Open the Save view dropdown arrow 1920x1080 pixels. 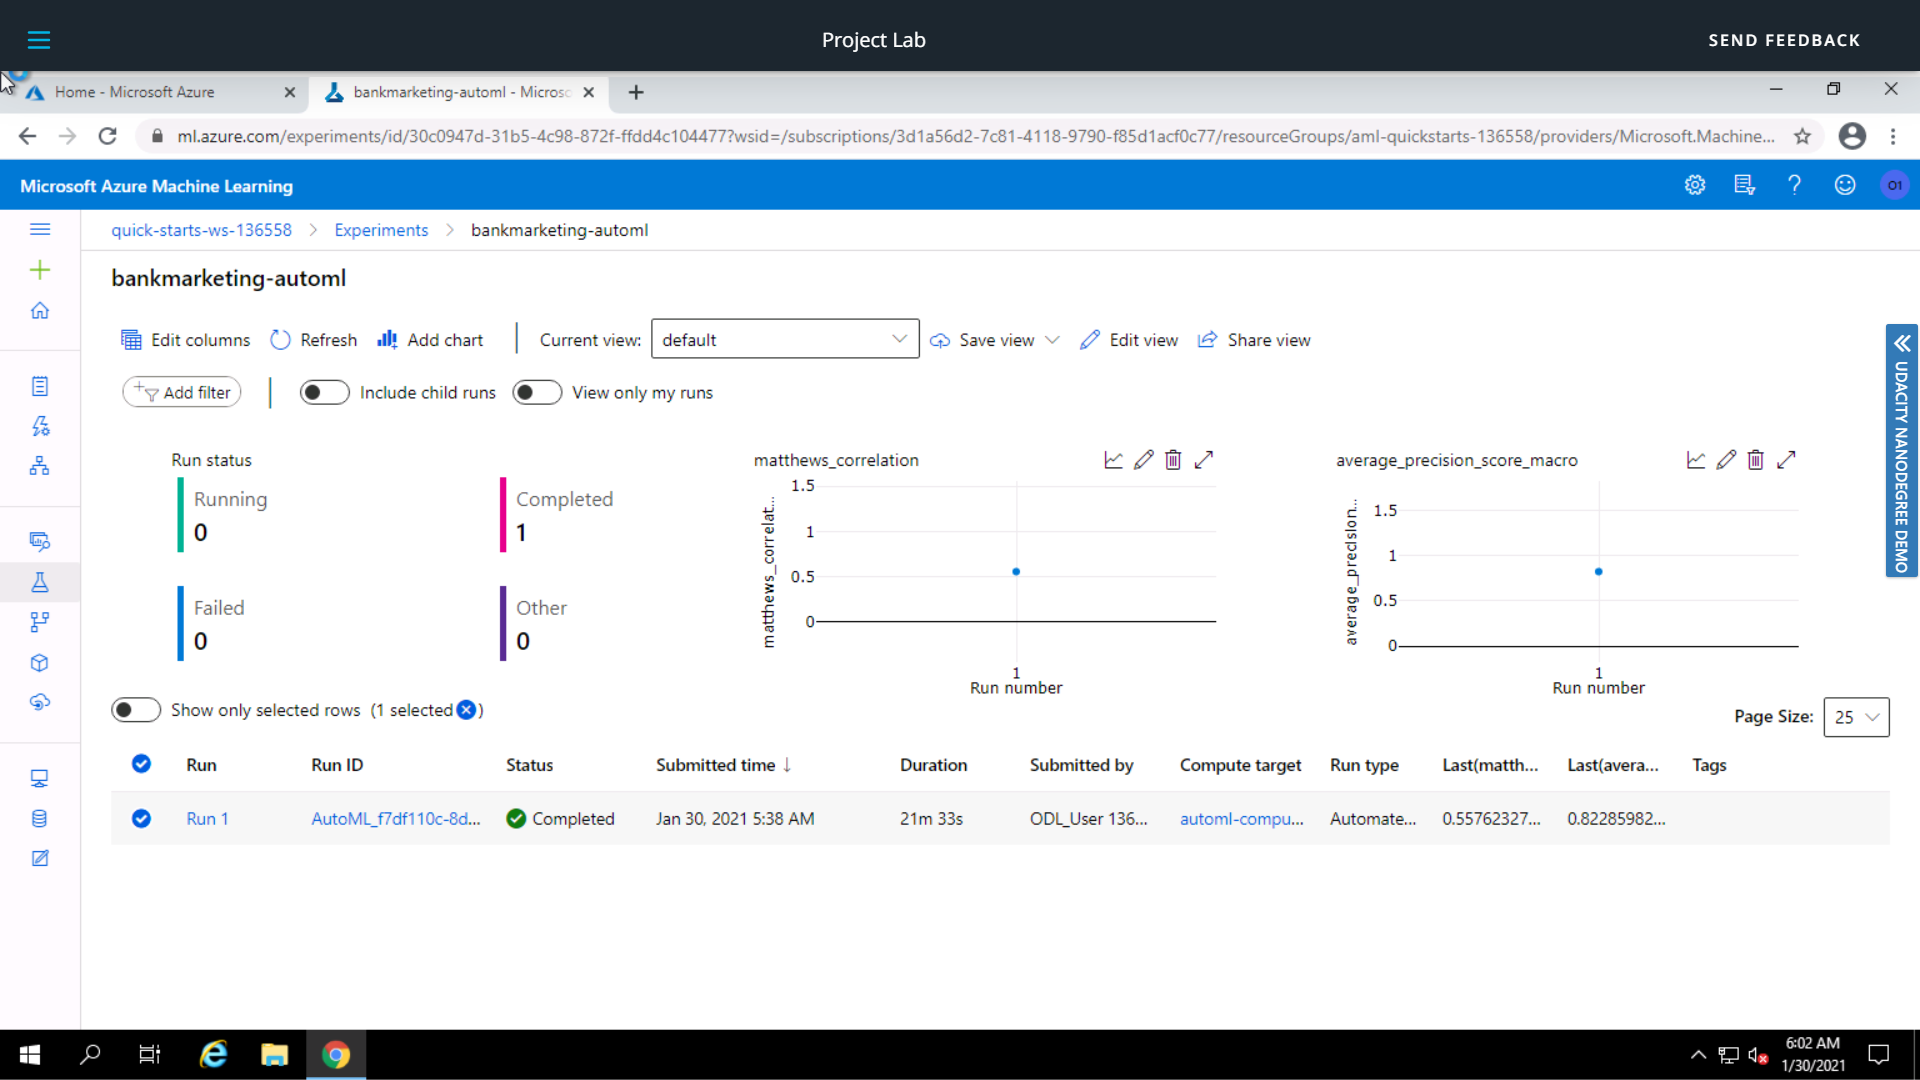tap(1053, 339)
